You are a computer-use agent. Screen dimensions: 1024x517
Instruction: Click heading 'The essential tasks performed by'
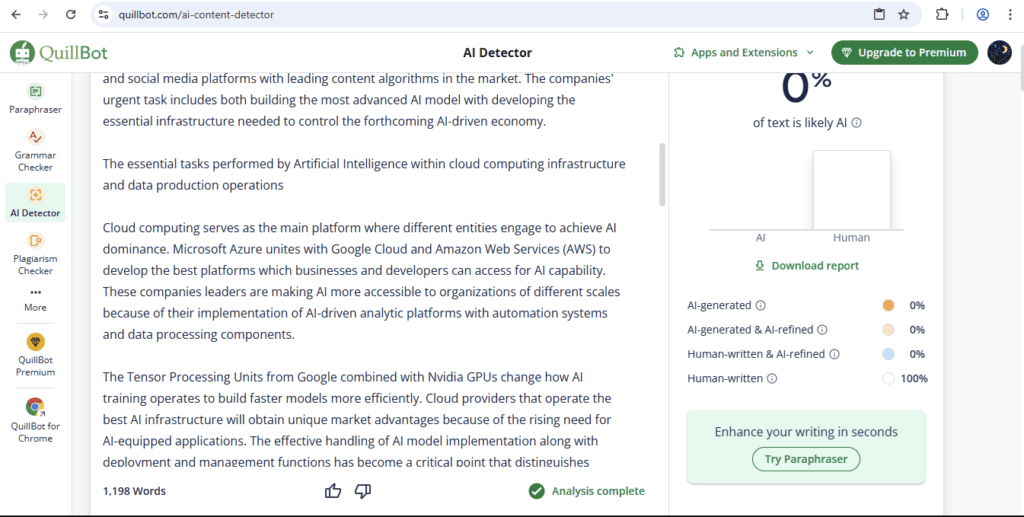364,174
